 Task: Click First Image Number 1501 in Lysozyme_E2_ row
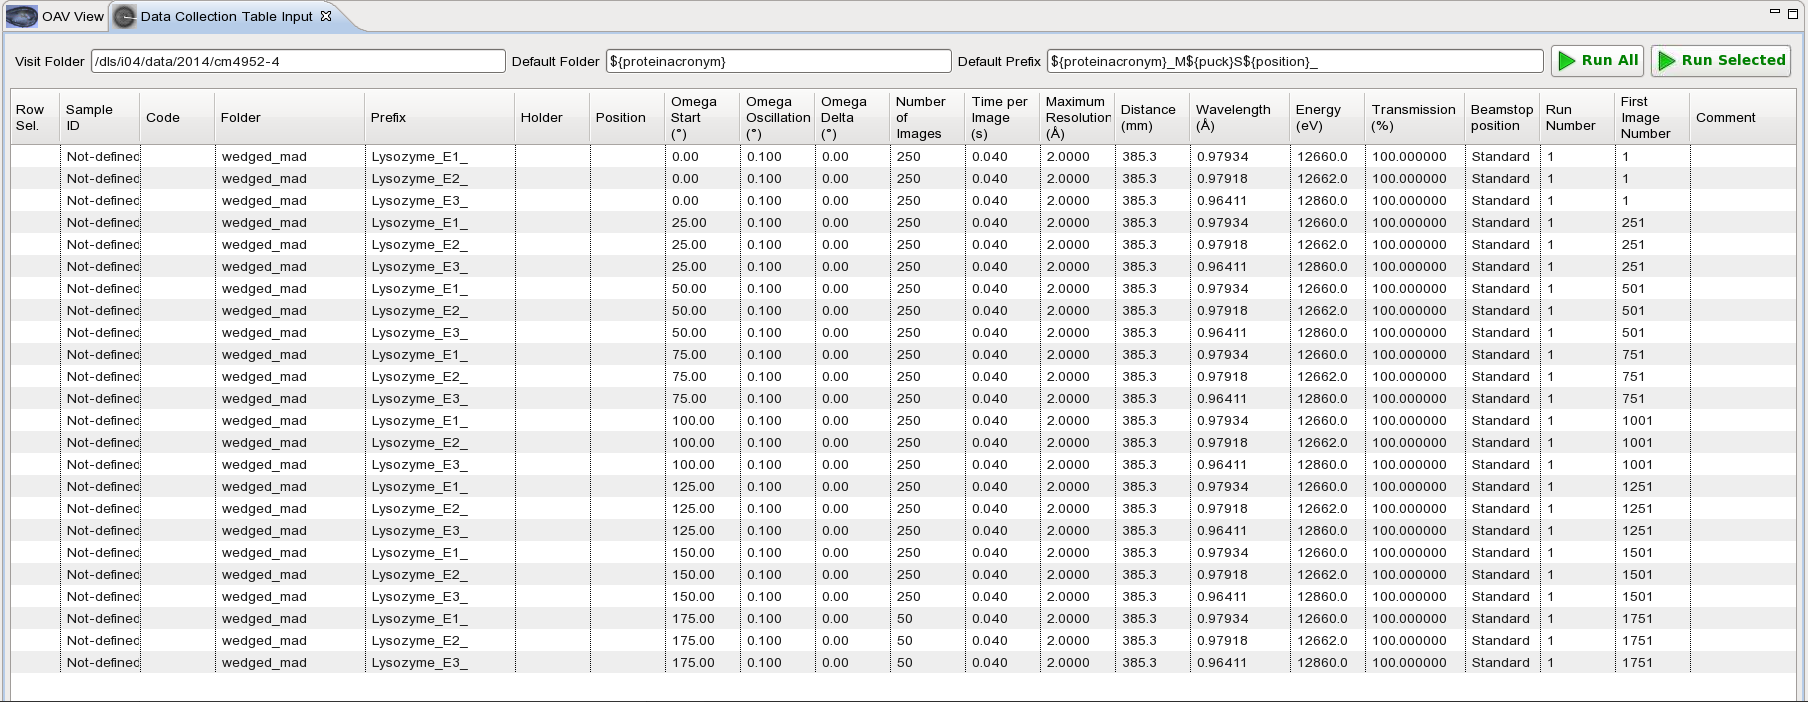click(x=1637, y=575)
